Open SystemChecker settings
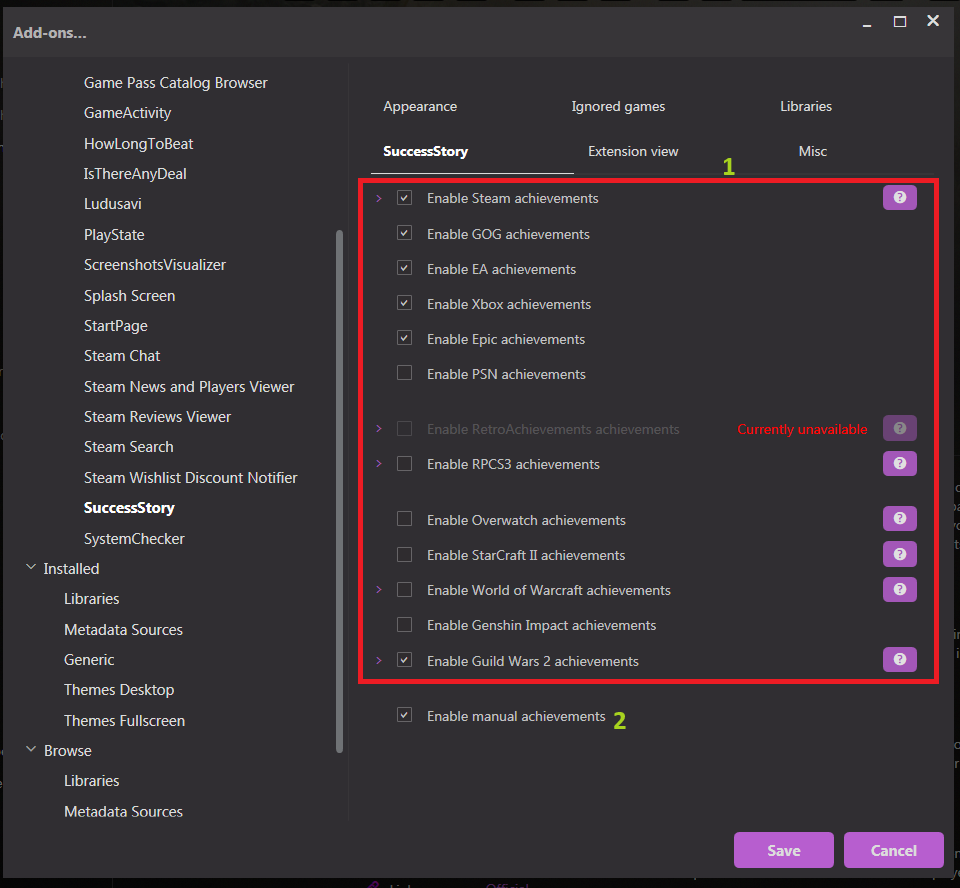The image size is (960, 888). [134, 539]
